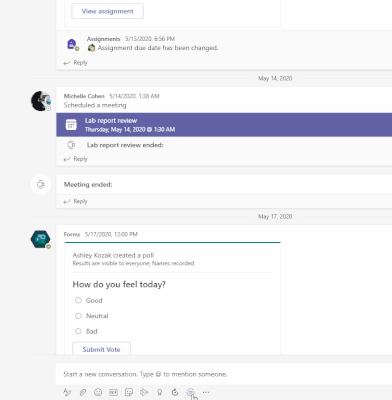Open more messaging extensions (ellipsis)
392x400 pixels.
pyautogui.click(x=206, y=392)
